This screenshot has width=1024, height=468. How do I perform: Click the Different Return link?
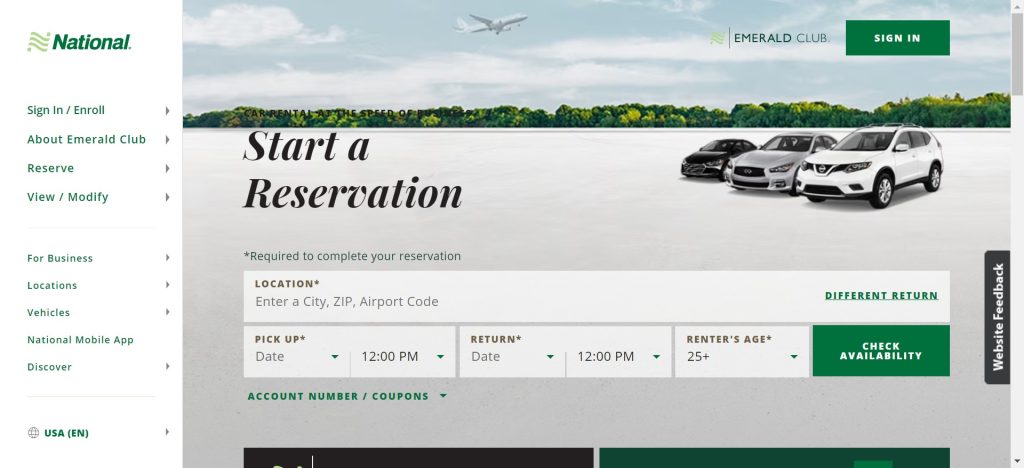[881, 296]
